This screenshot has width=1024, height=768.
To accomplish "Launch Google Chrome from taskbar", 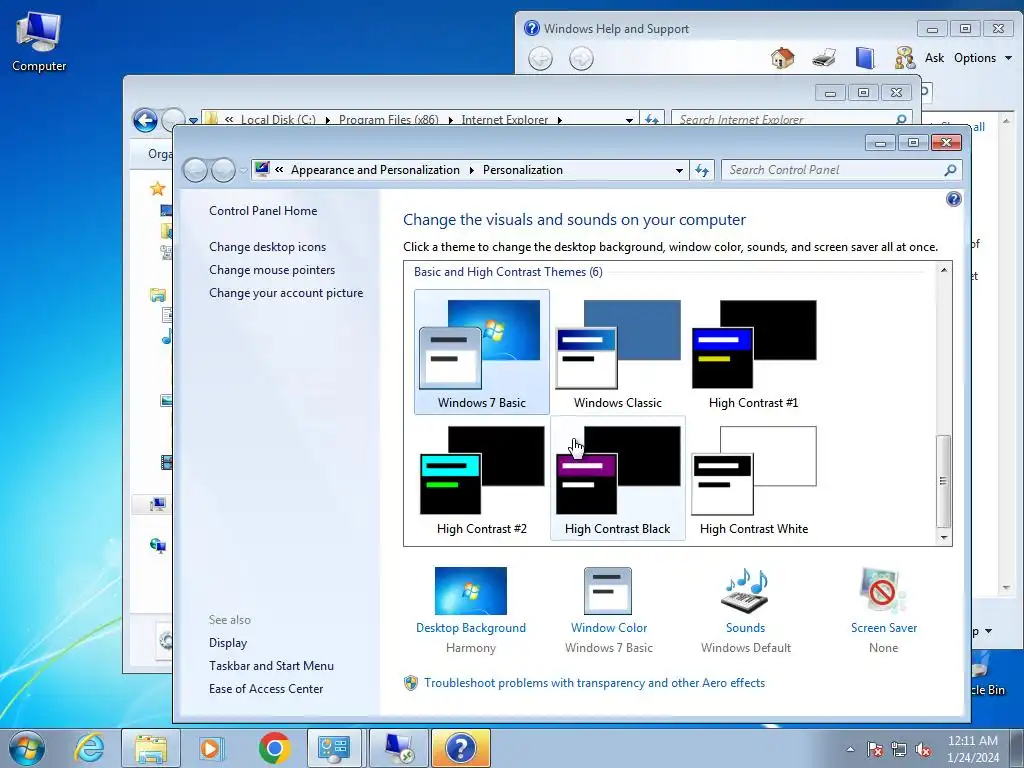I will coord(274,748).
